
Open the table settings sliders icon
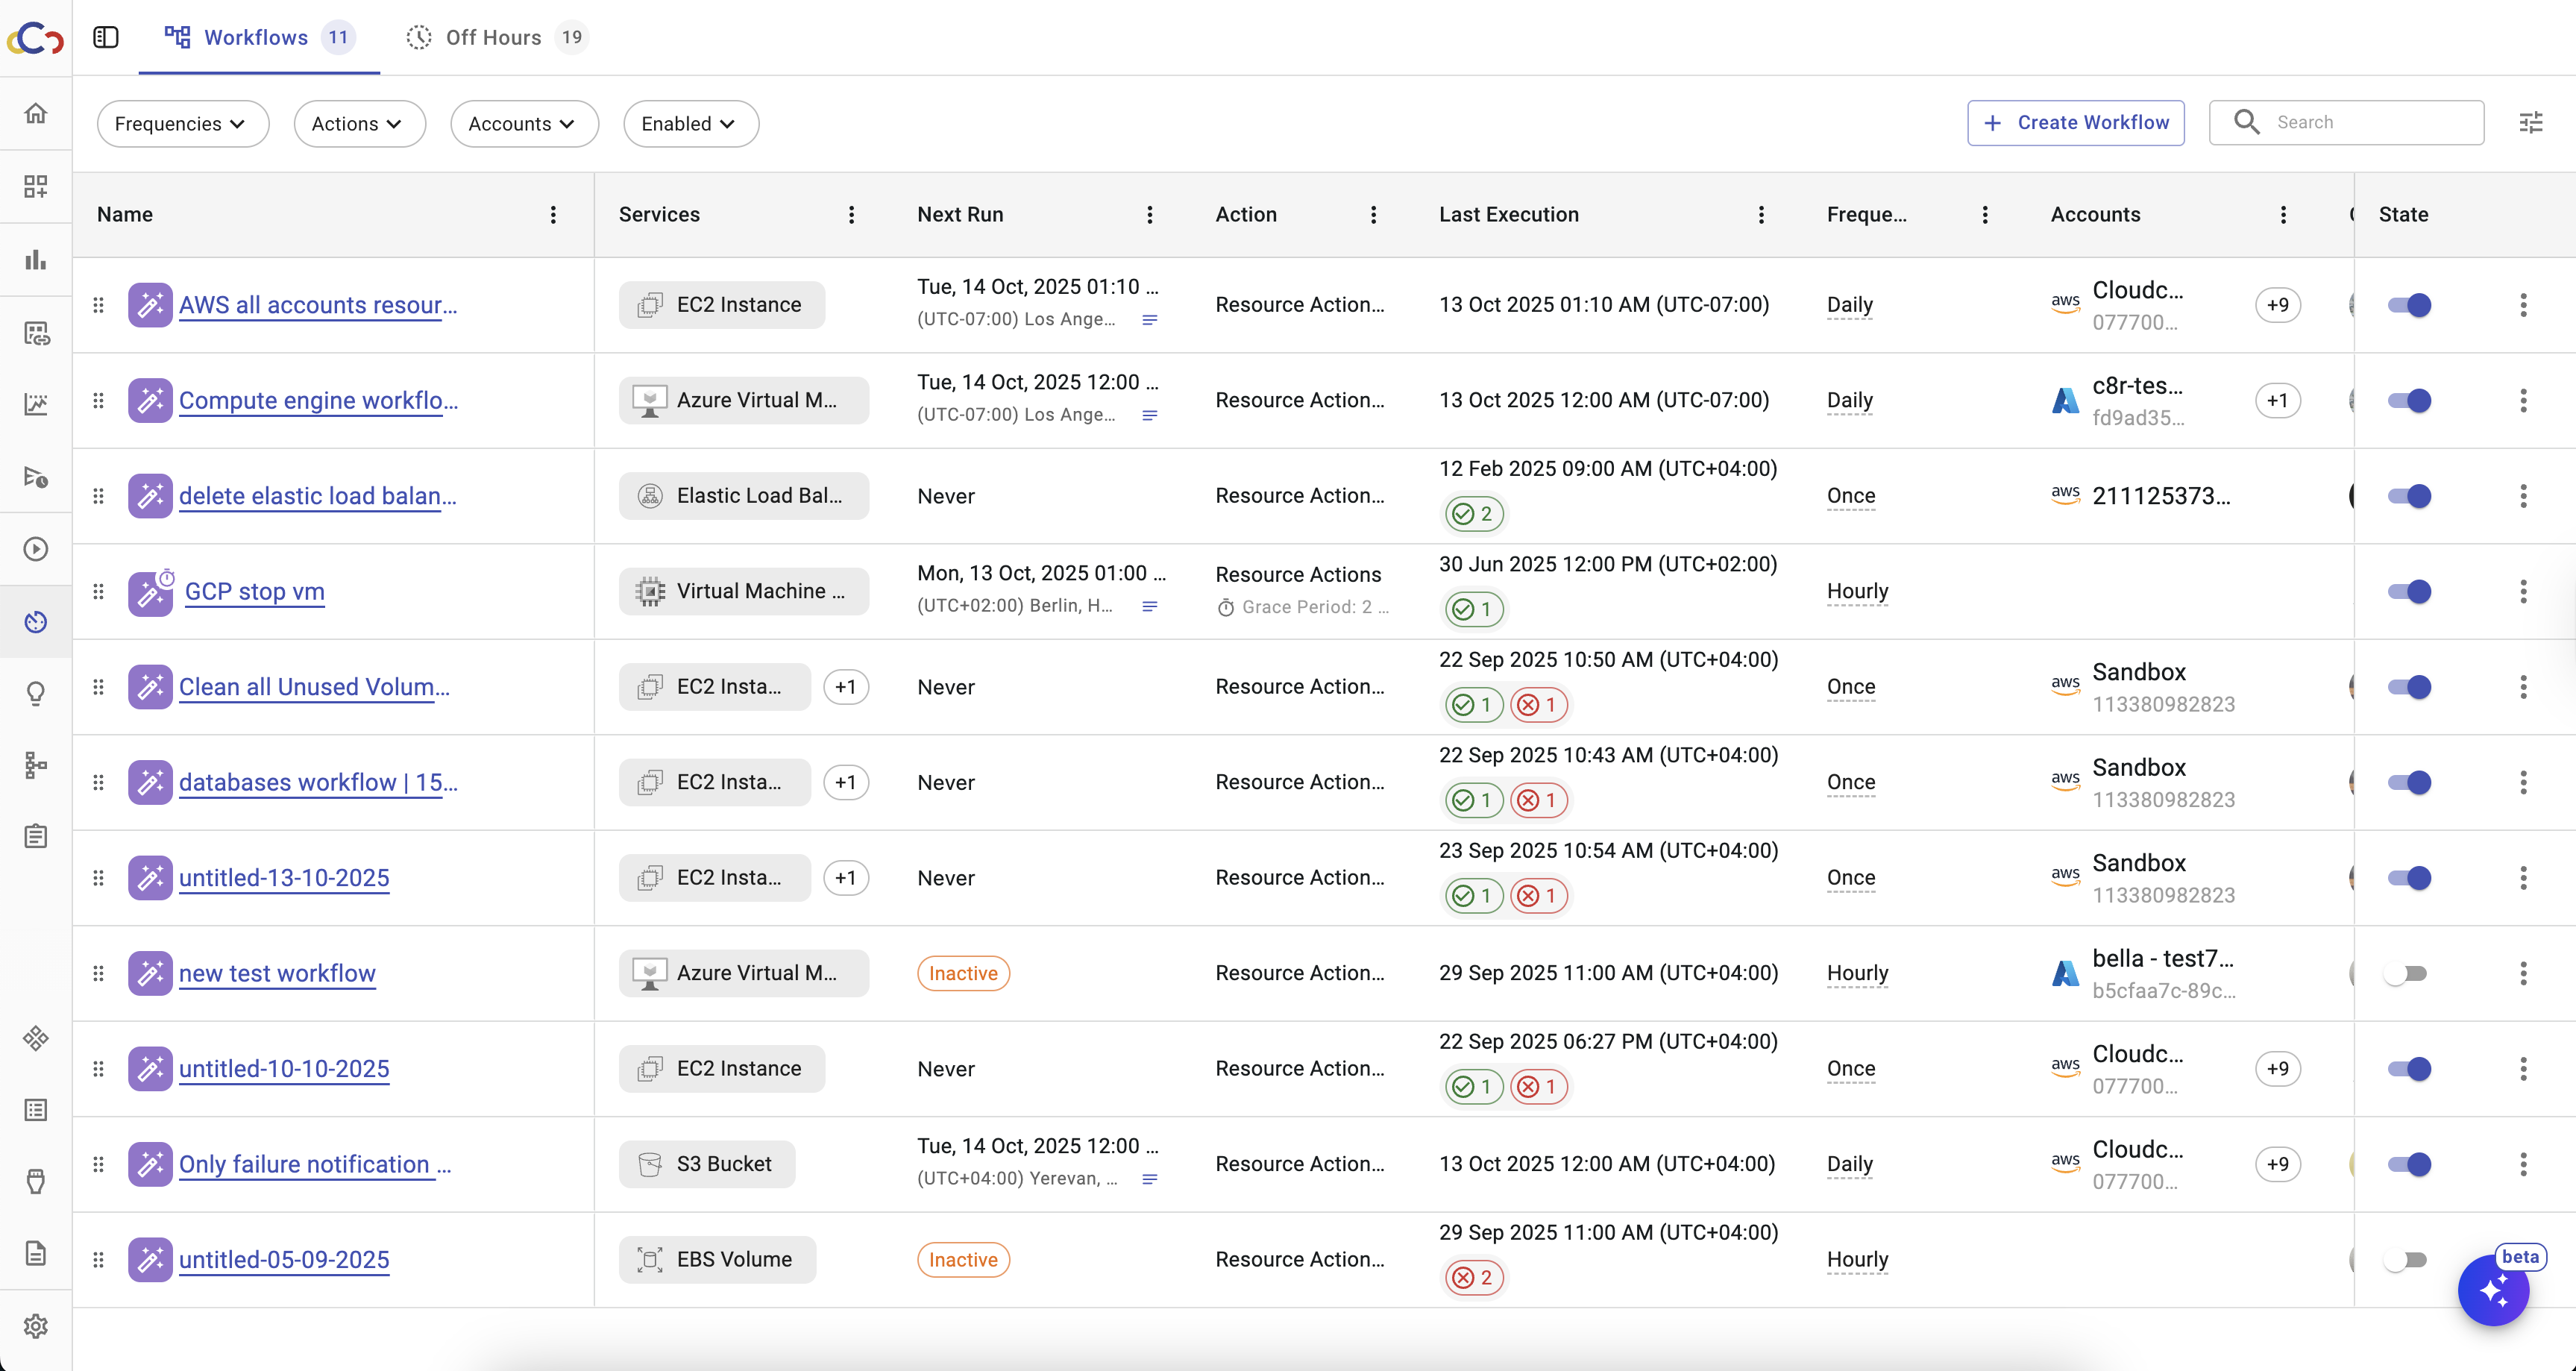pos(2530,123)
